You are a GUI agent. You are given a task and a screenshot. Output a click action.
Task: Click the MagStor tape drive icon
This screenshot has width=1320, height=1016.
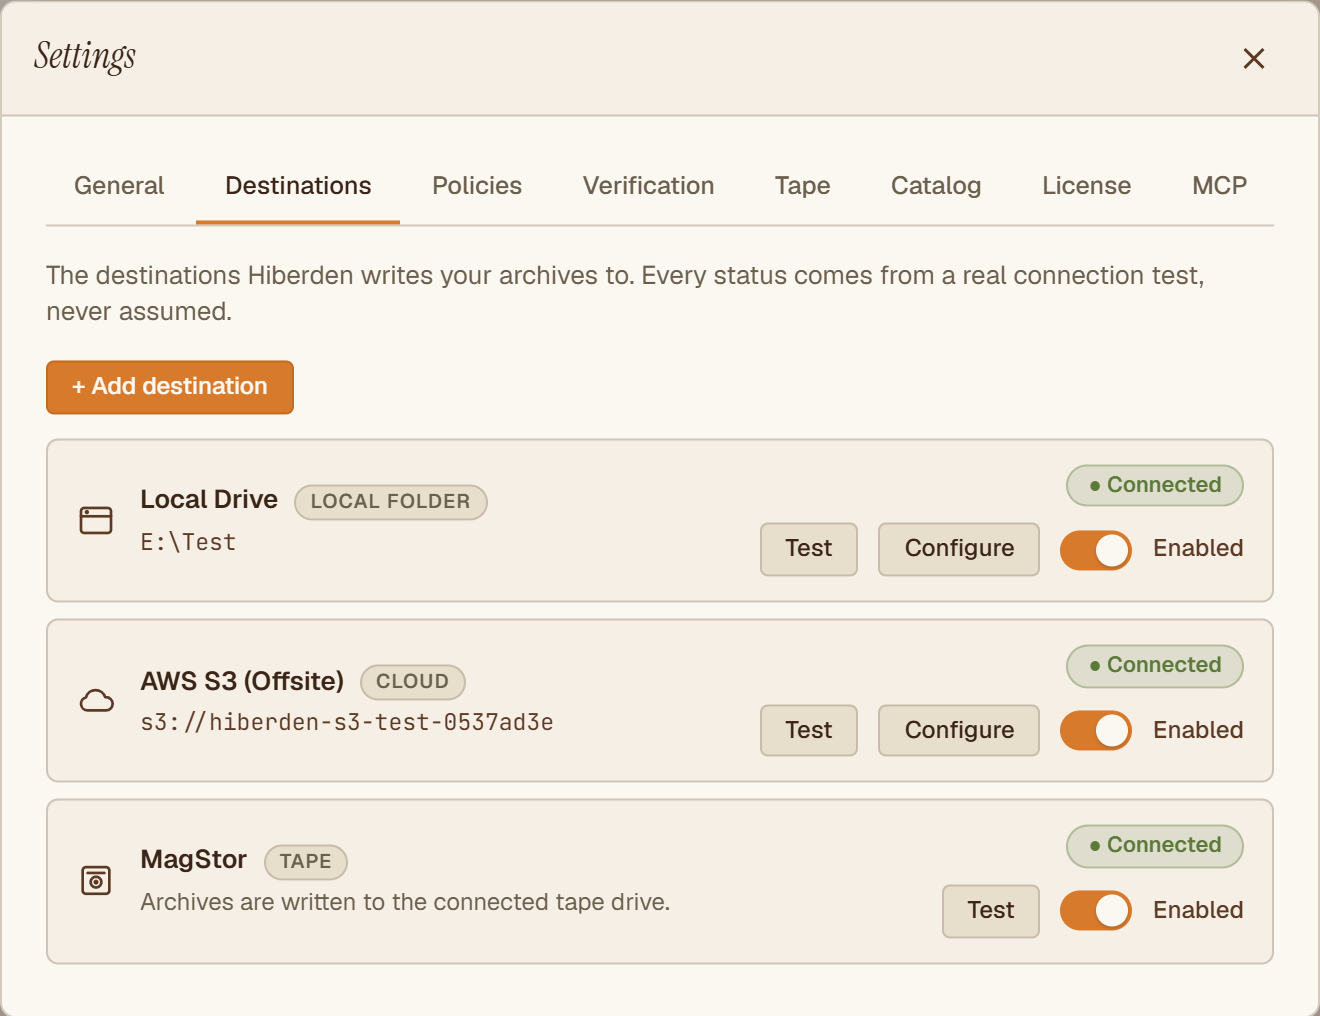[x=96, y=880]
